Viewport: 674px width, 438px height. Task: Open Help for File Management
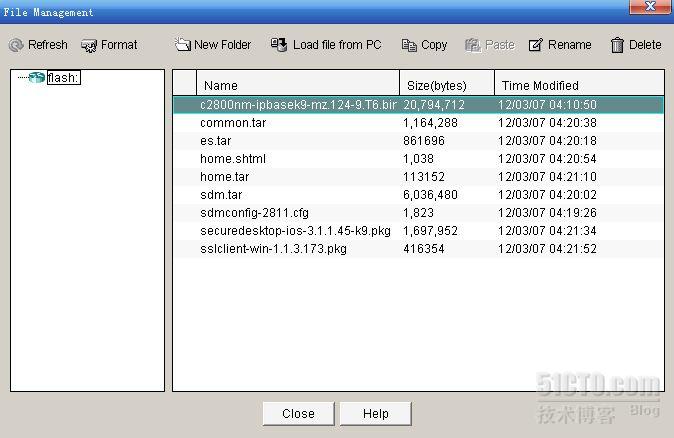376,413
